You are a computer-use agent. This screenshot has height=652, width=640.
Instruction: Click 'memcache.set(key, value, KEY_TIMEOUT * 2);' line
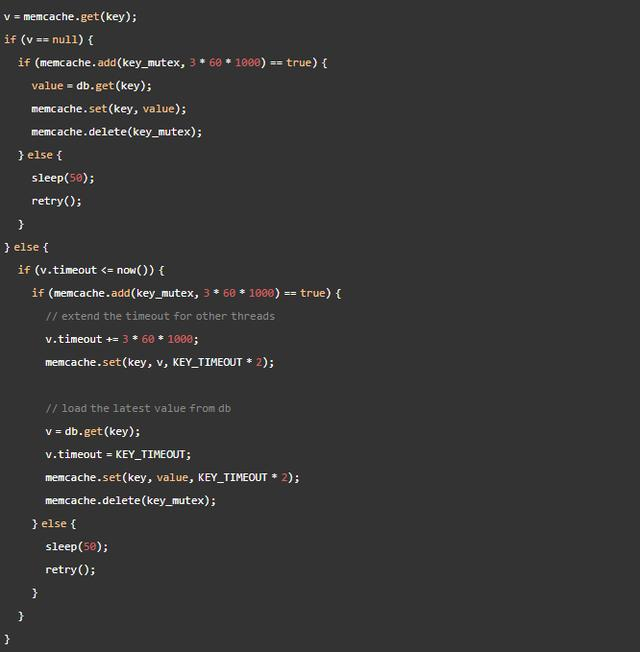coord(173,477)
